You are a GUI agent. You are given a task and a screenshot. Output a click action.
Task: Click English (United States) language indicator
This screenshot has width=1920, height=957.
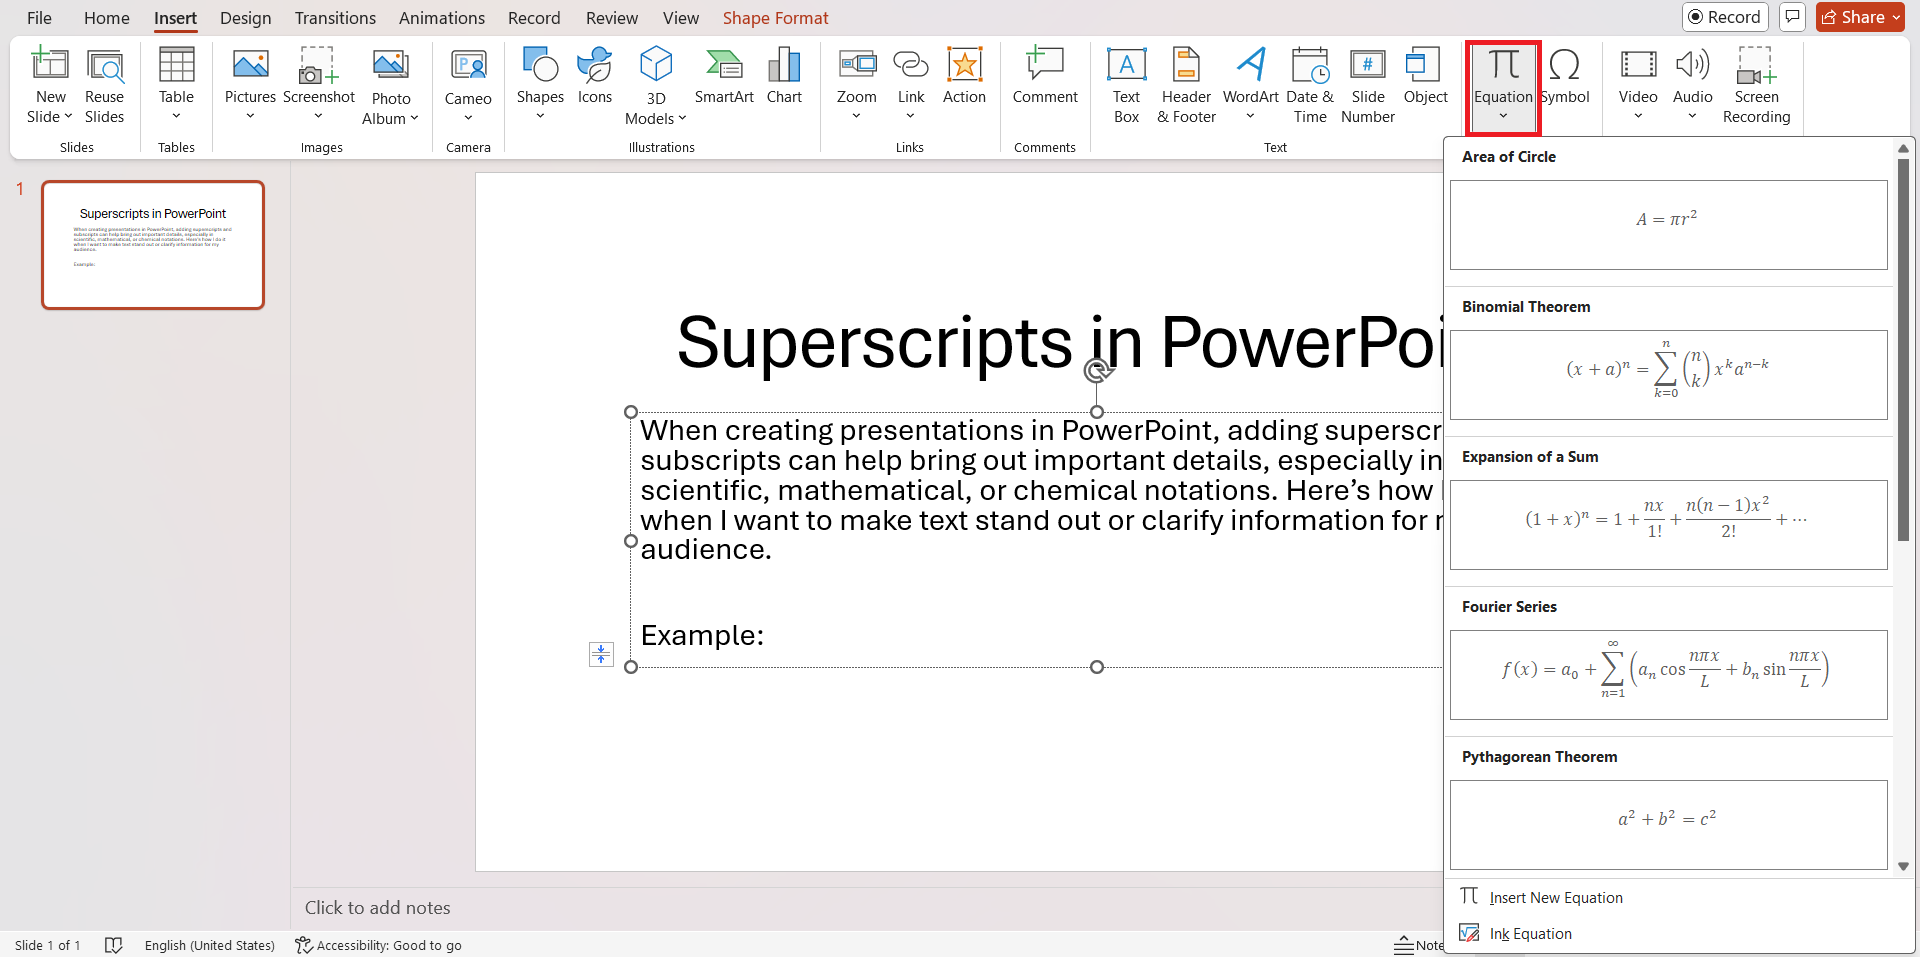[209, 945]
